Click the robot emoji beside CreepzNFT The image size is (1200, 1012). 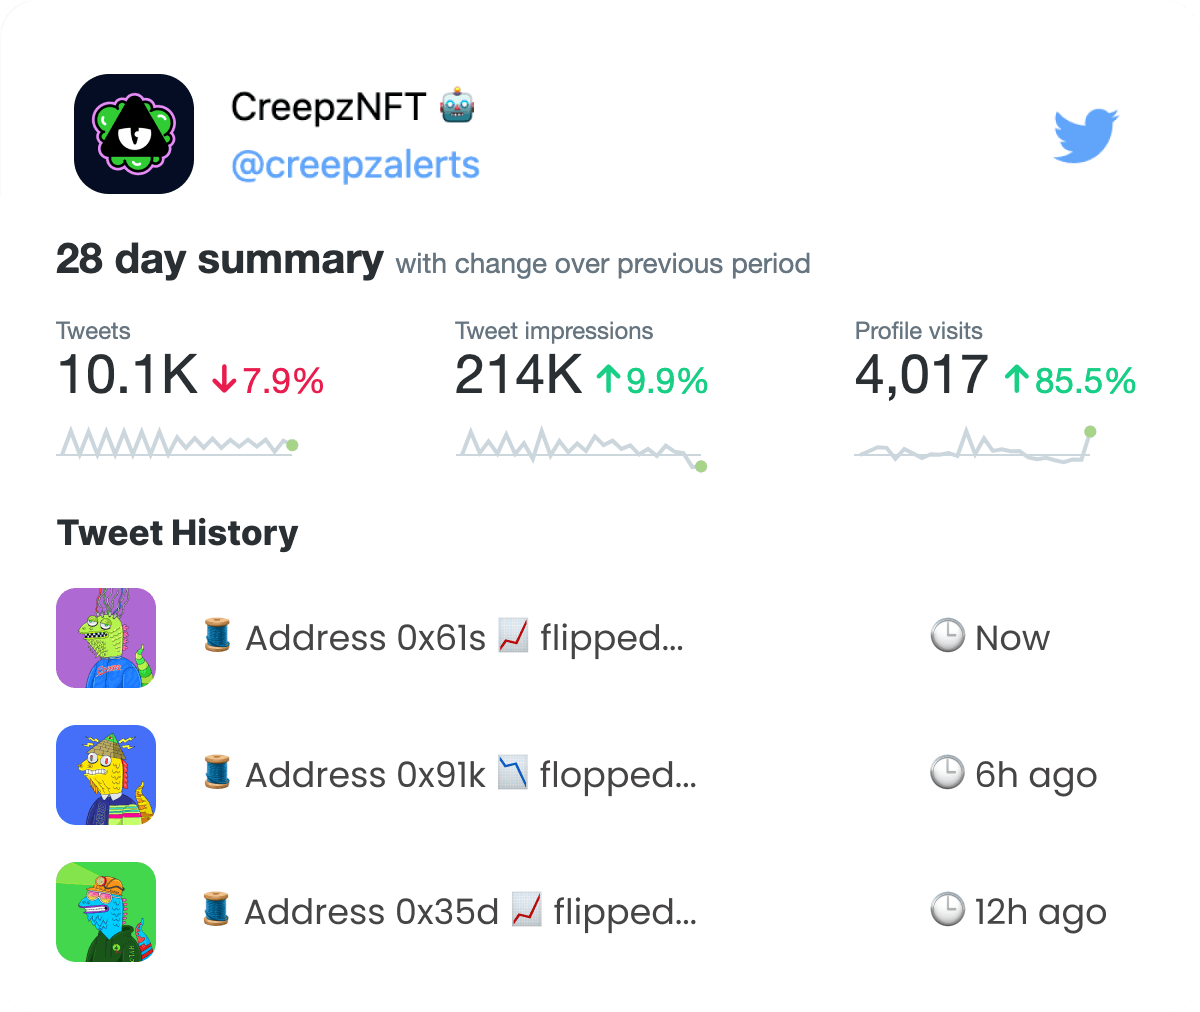pos(456,105)
